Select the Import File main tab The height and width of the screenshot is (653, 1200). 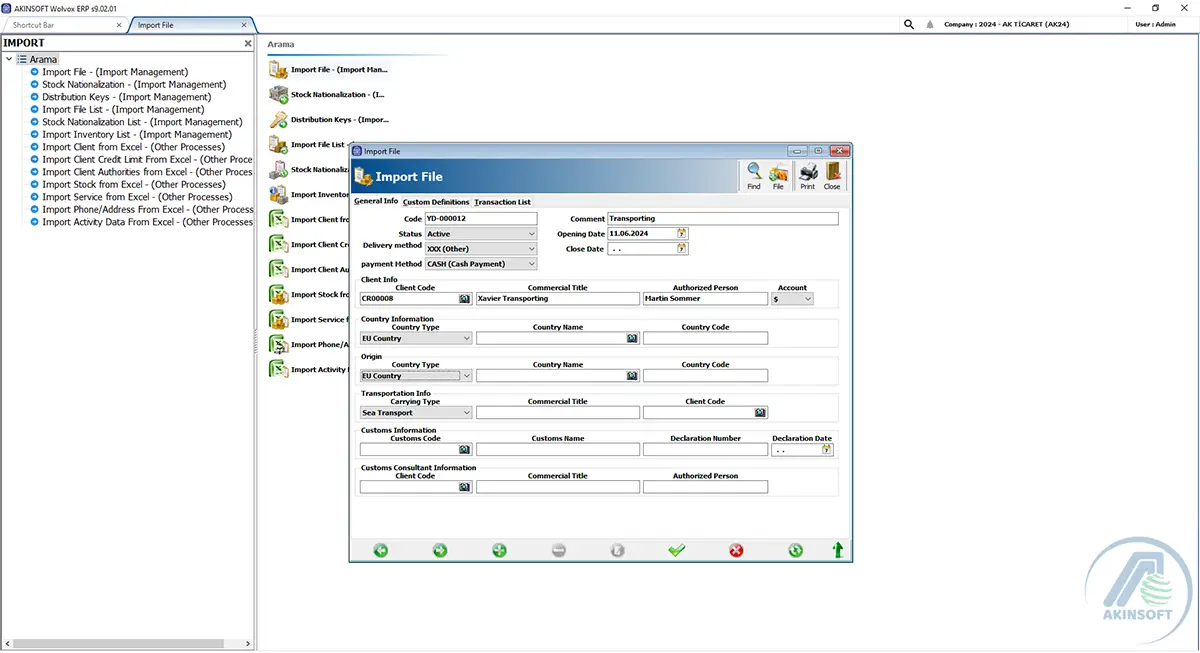[x=192, y=25]
